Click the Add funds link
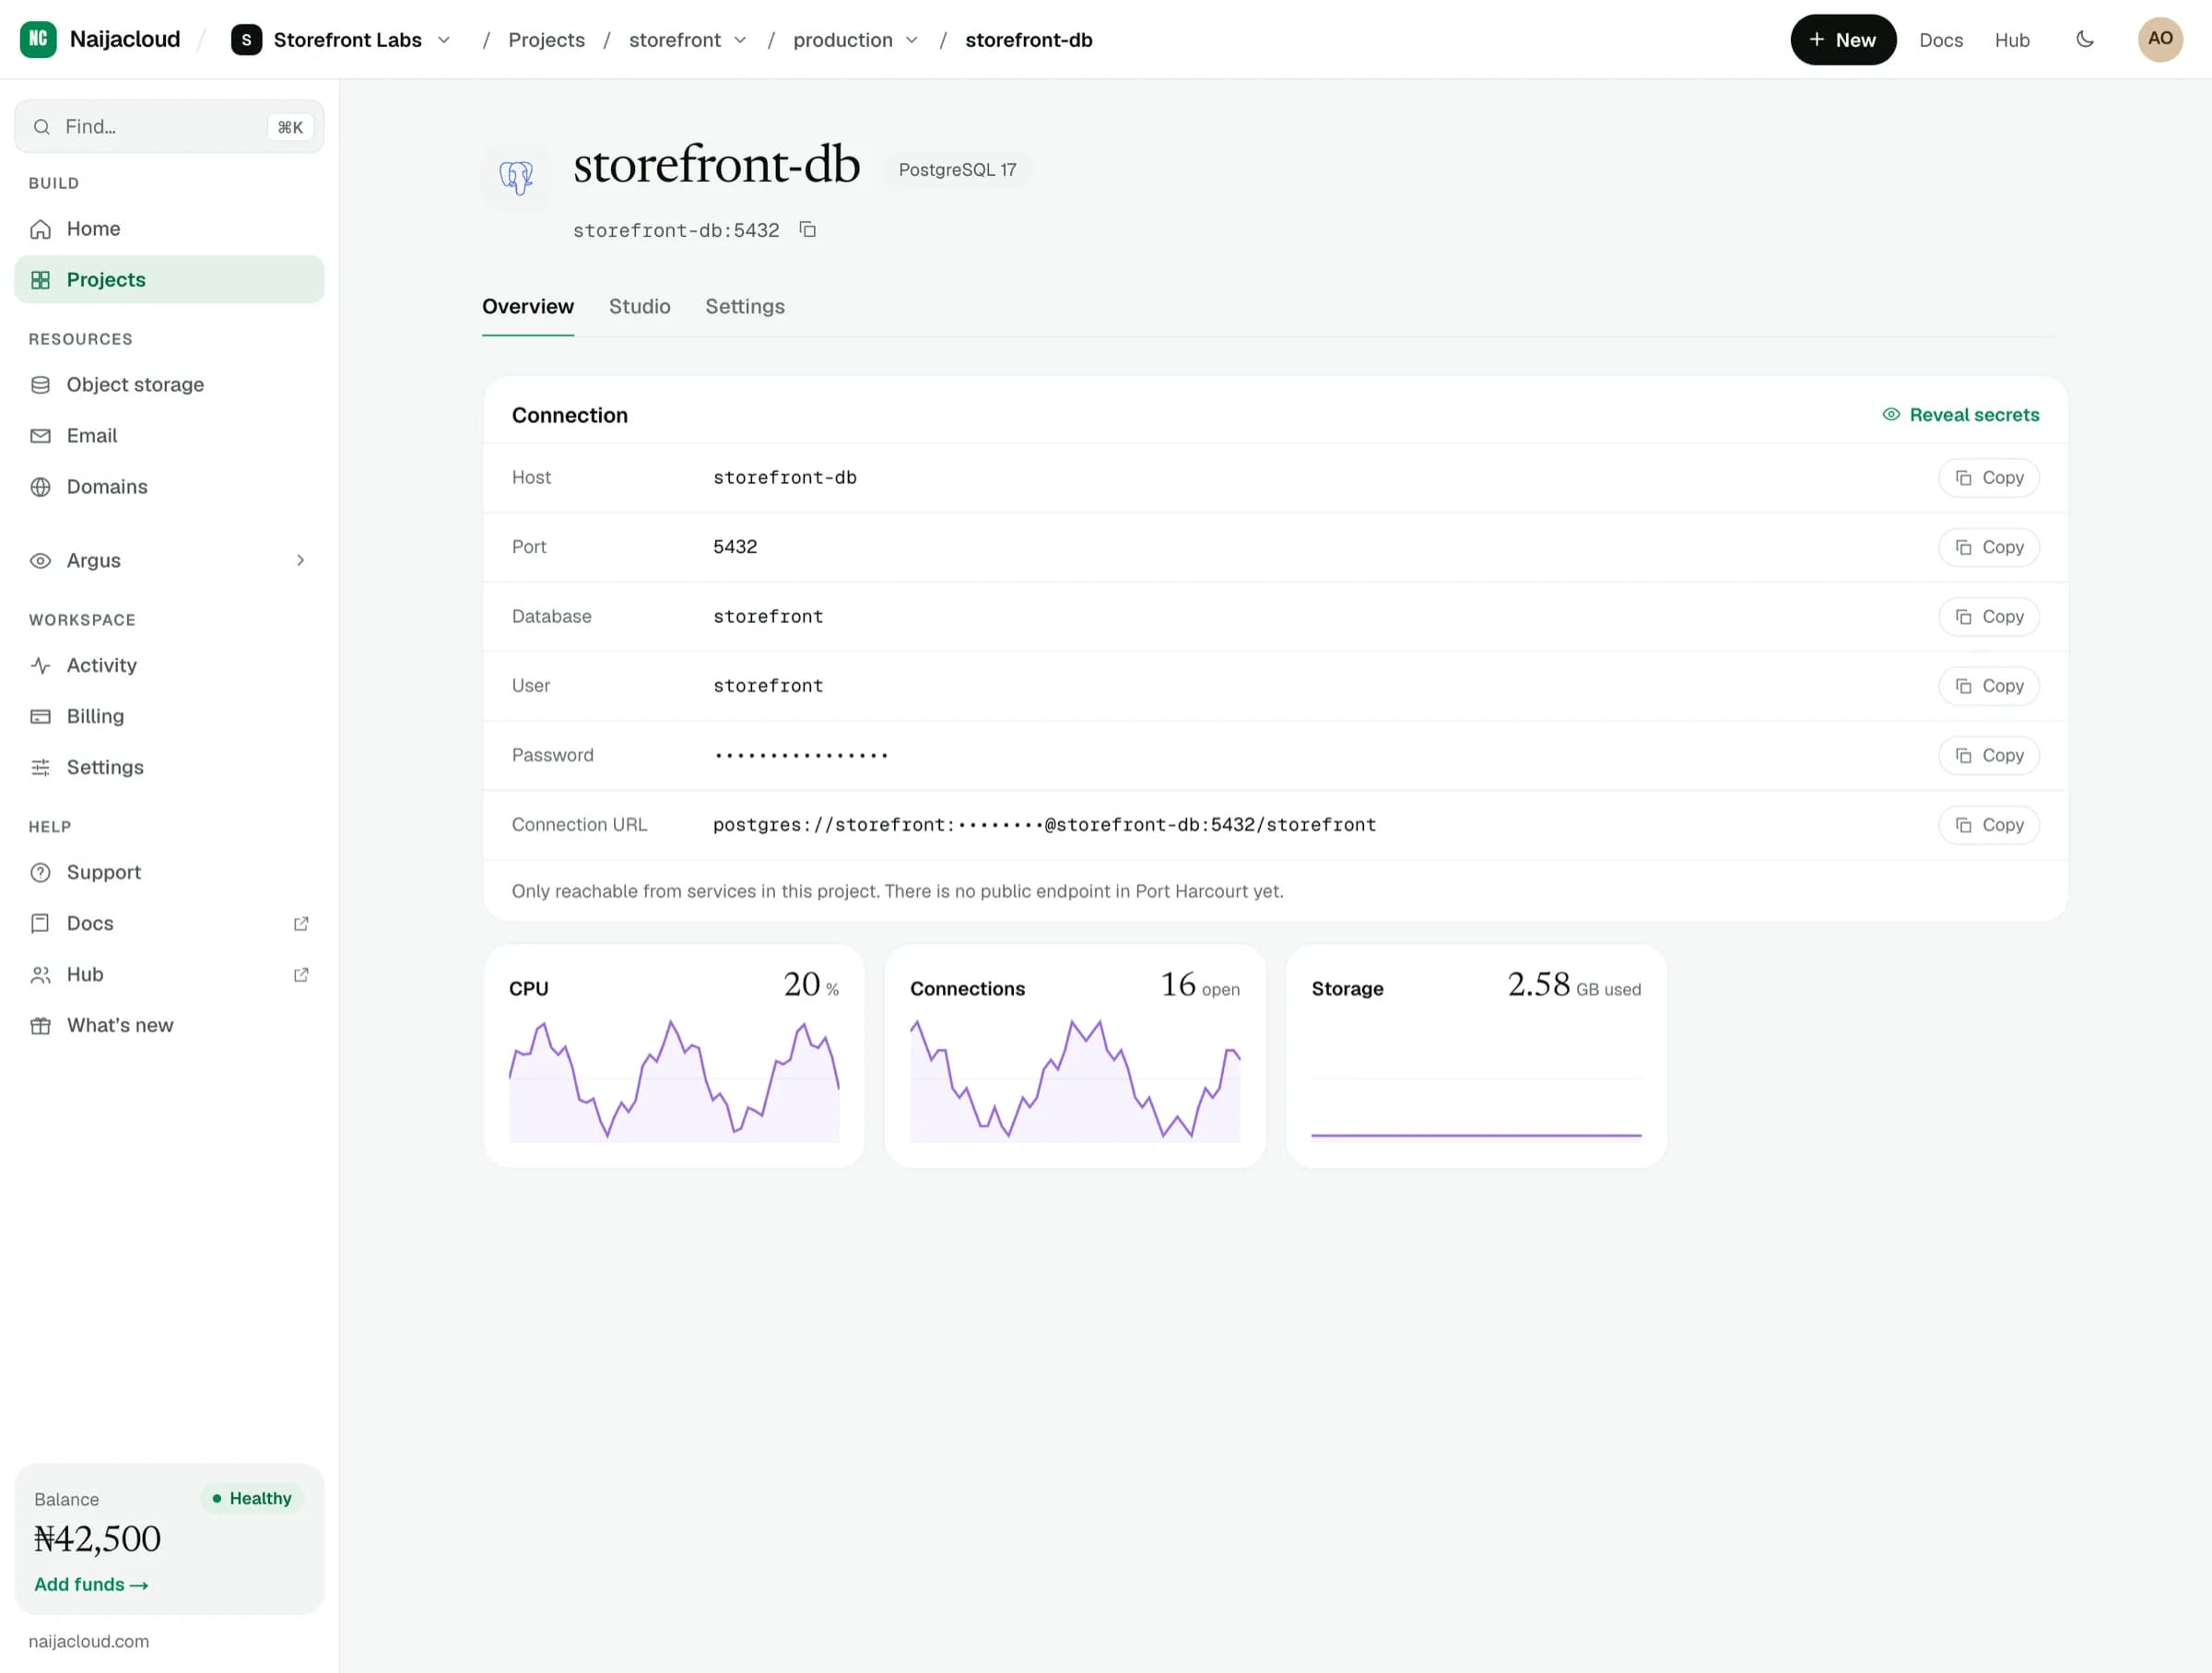The width and height of the screenshot is (2212, 1673). 91,1584
